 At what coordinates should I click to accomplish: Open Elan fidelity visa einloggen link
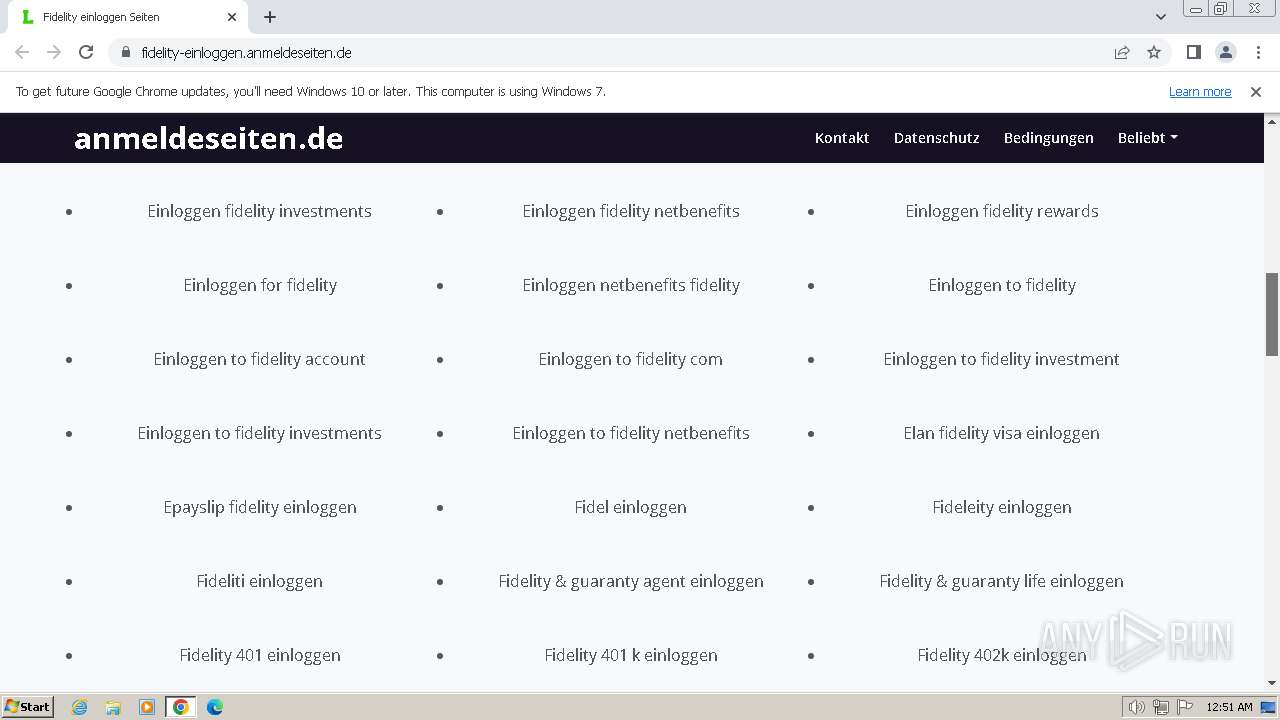point(1002,433)
